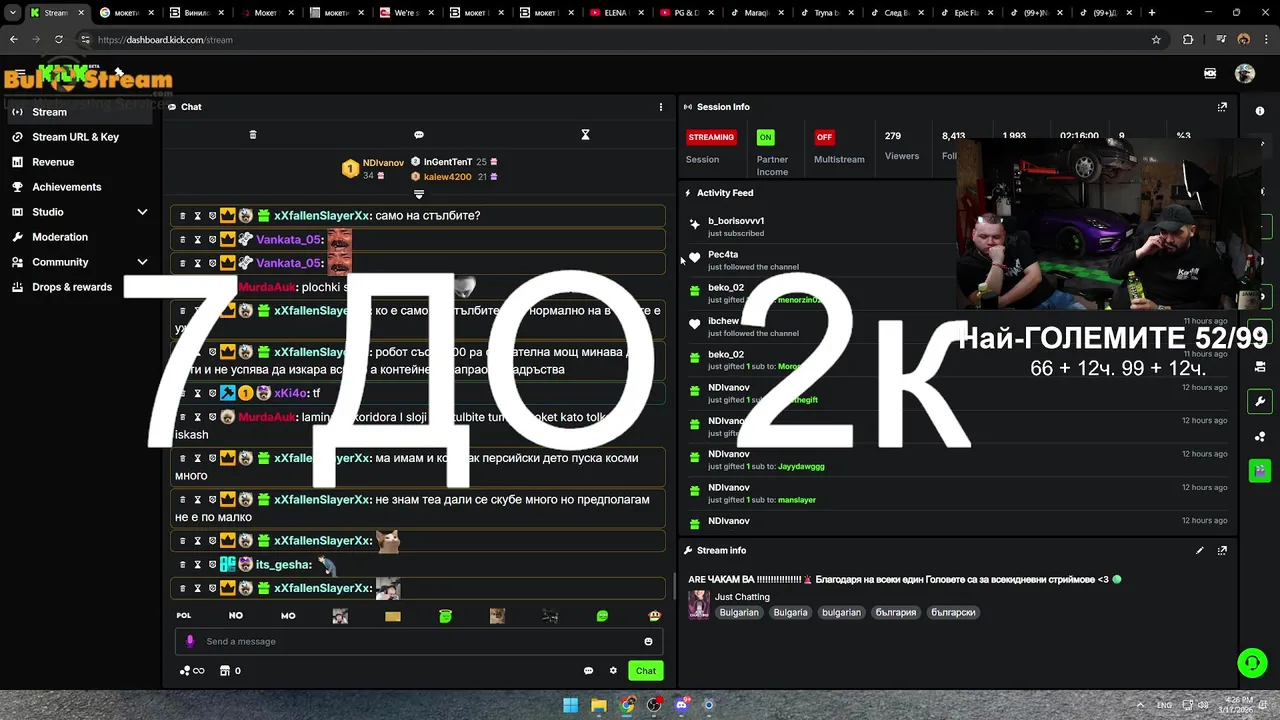Click the purple microphone icon in message box
1280x720 pixels.
click(x=190, y=642)
